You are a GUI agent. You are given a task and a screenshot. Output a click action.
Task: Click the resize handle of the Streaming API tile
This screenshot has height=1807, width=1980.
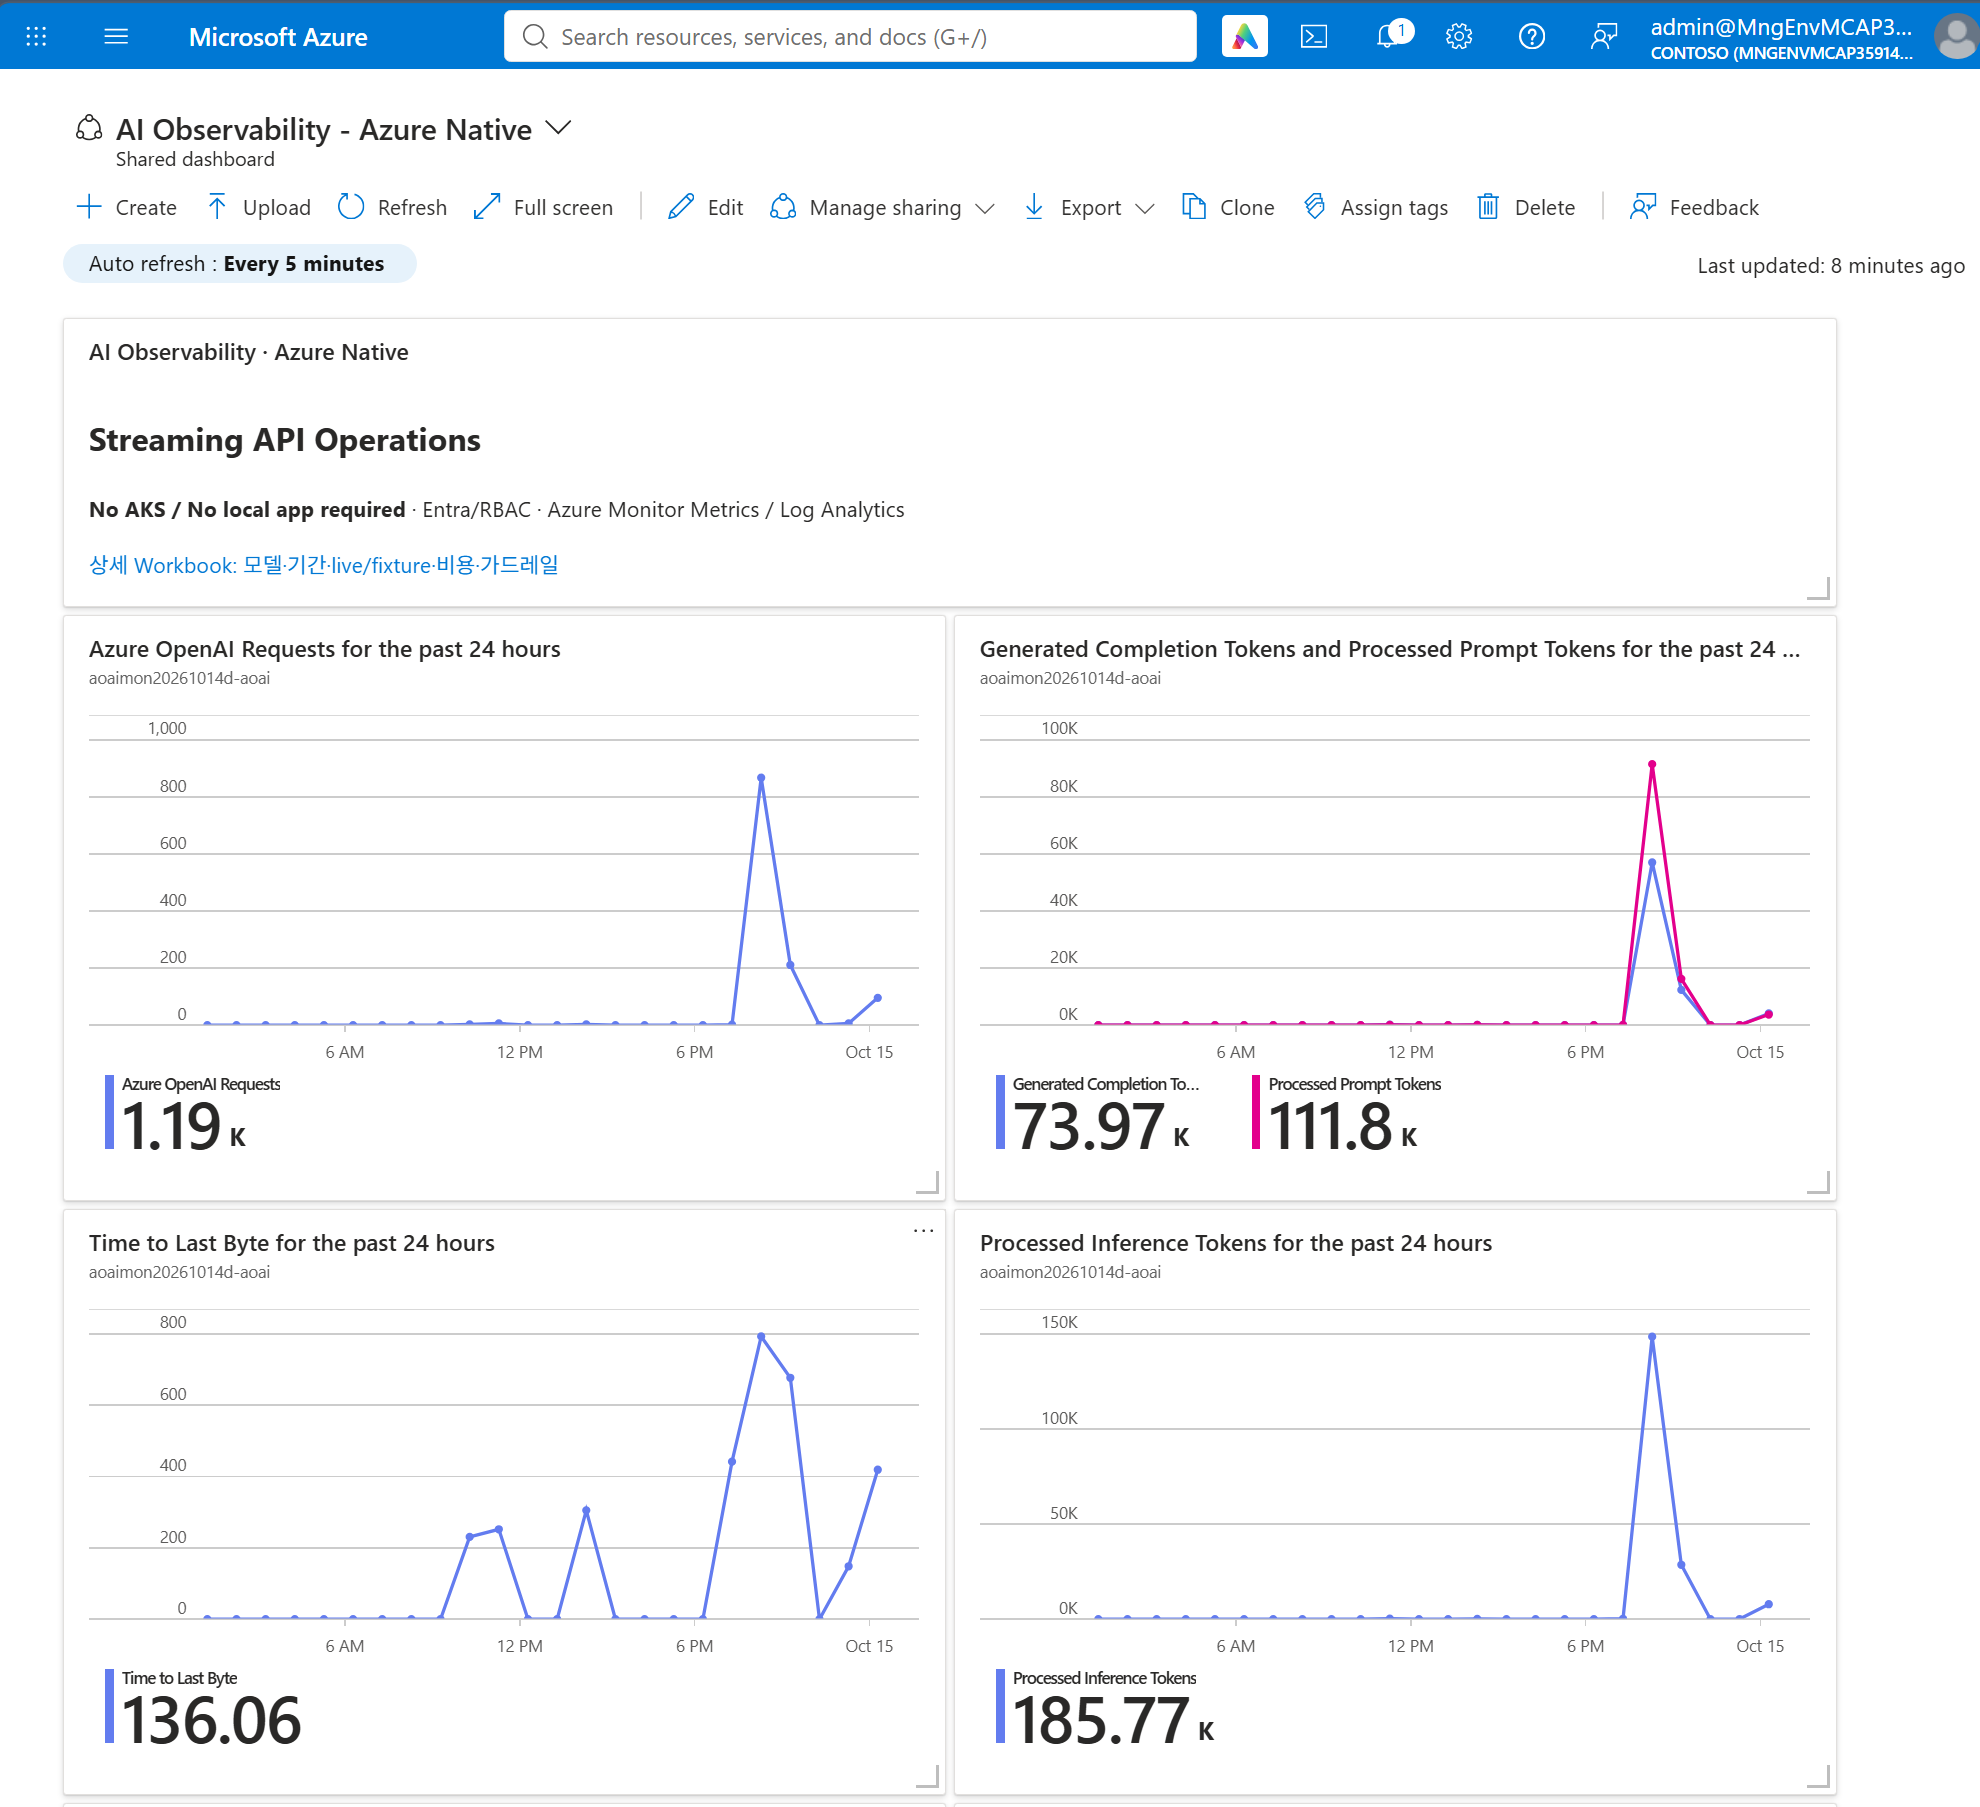pos(1819,588)
